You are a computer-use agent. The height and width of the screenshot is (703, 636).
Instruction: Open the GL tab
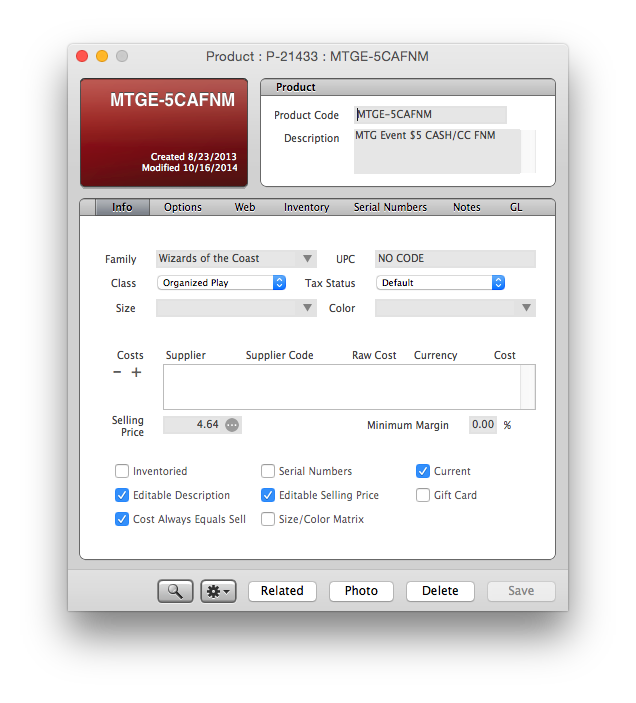[516, 207]
